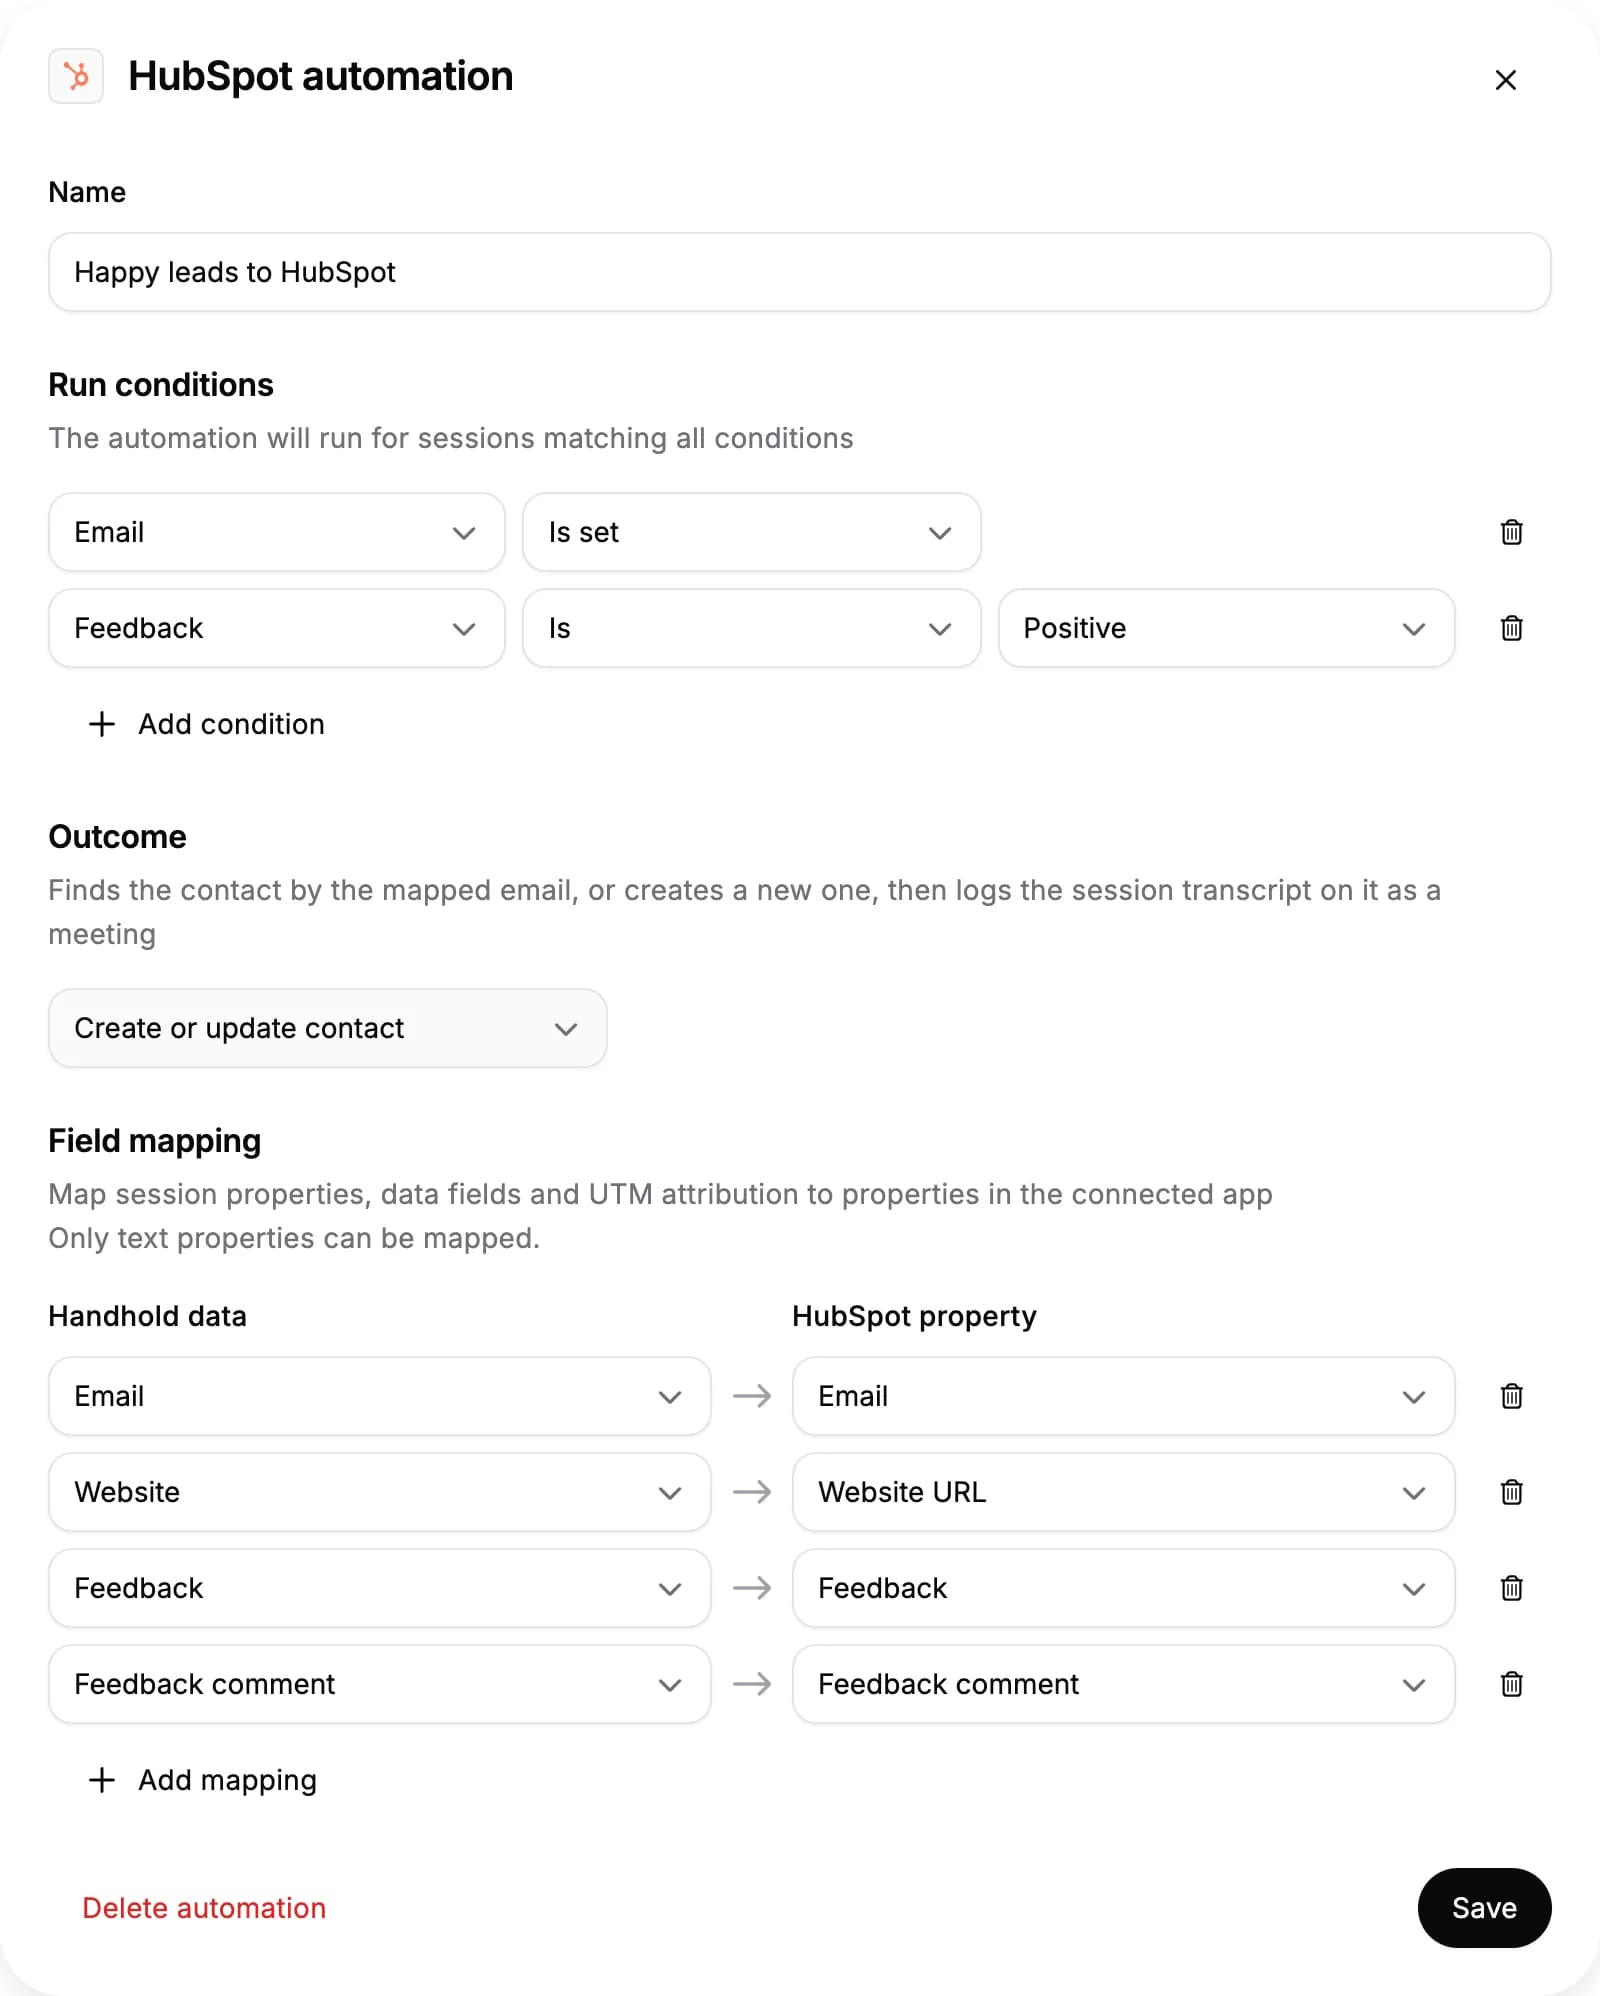Close the HubSpot automation dialog
This screenshot has width=1600, height=1996.
click(1505, 80)
